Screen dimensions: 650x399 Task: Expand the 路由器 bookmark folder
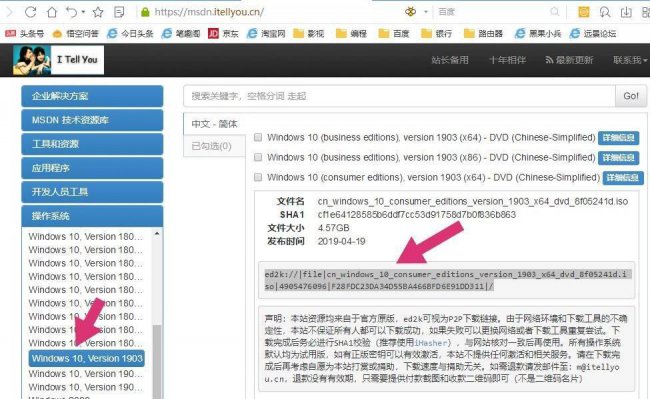point(483,34)
